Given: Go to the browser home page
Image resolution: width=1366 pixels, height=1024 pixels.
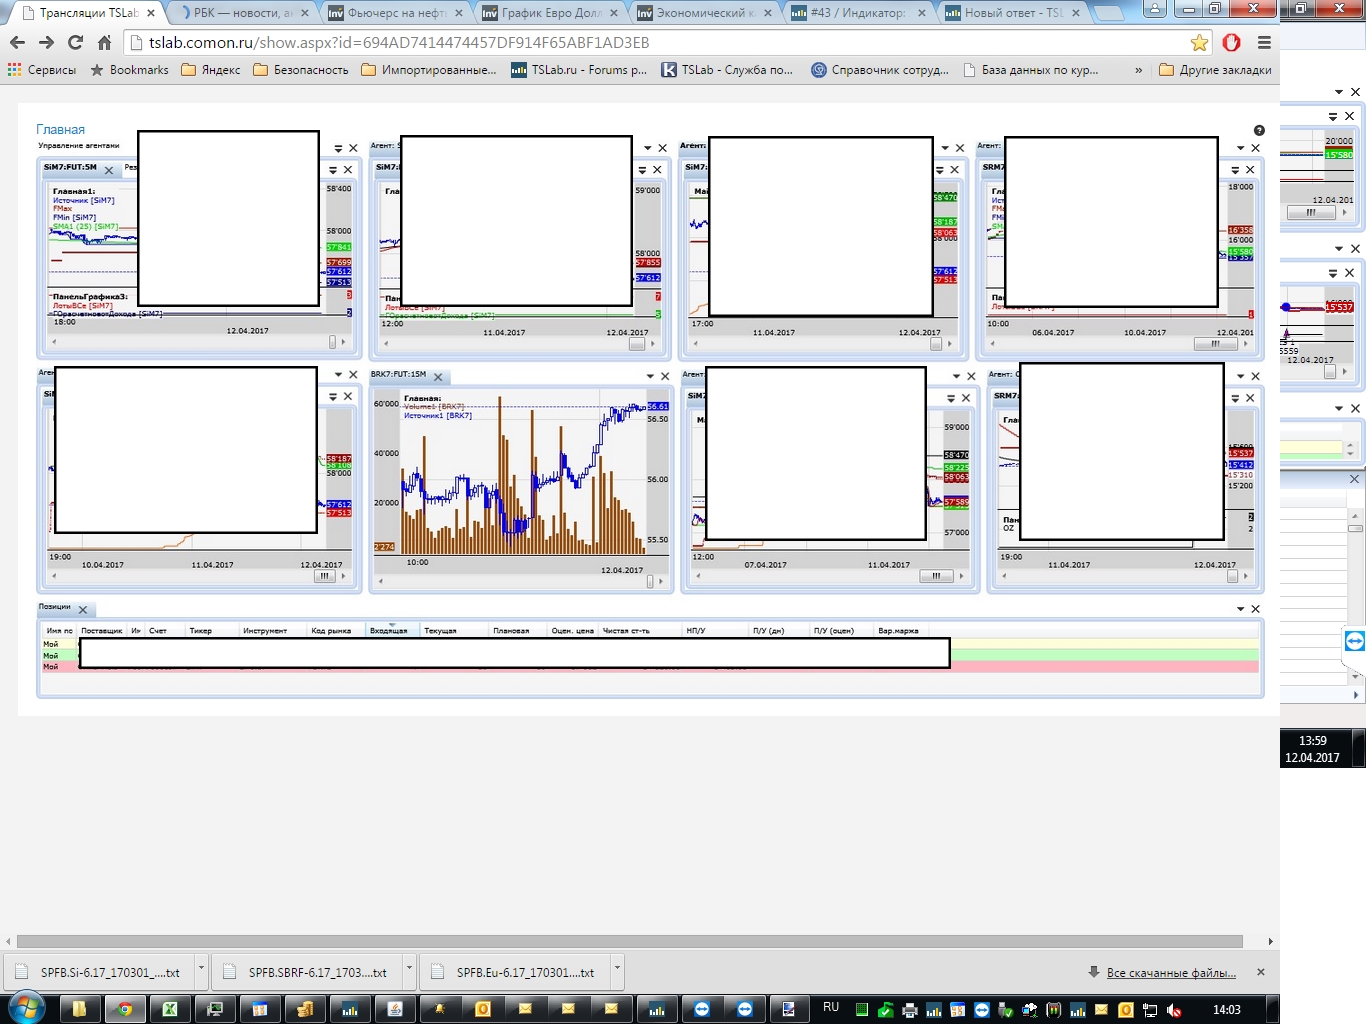Looking at the screenshot, I should coord(104,43).
